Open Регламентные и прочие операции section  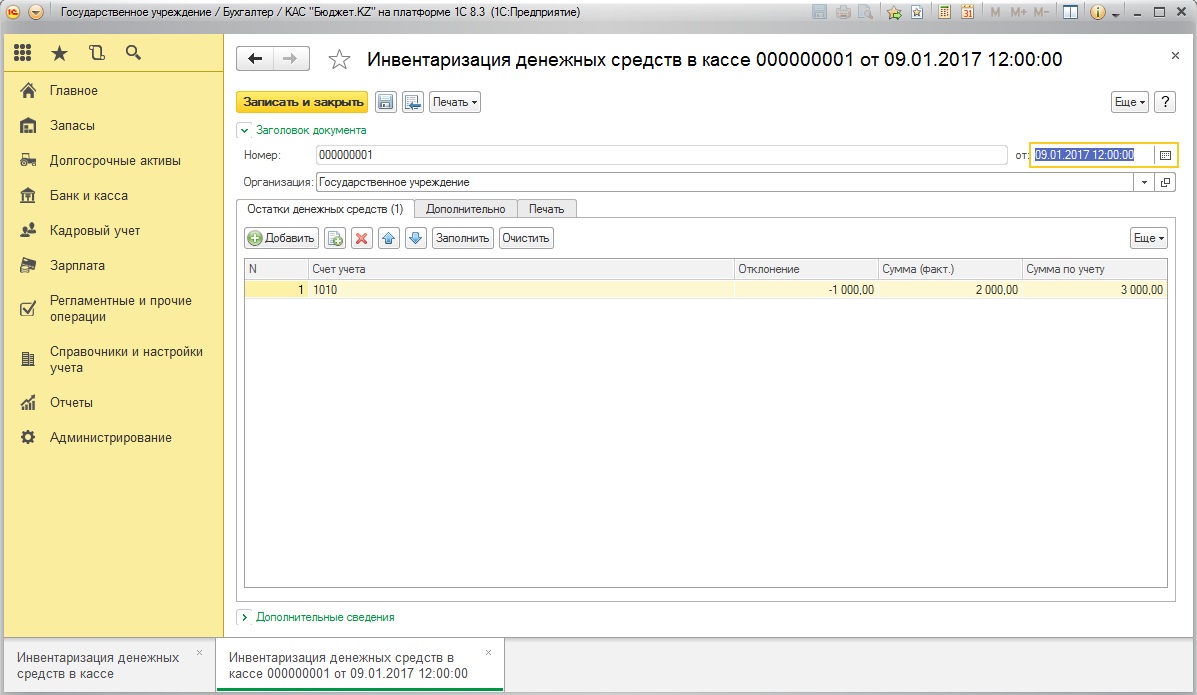121,309
